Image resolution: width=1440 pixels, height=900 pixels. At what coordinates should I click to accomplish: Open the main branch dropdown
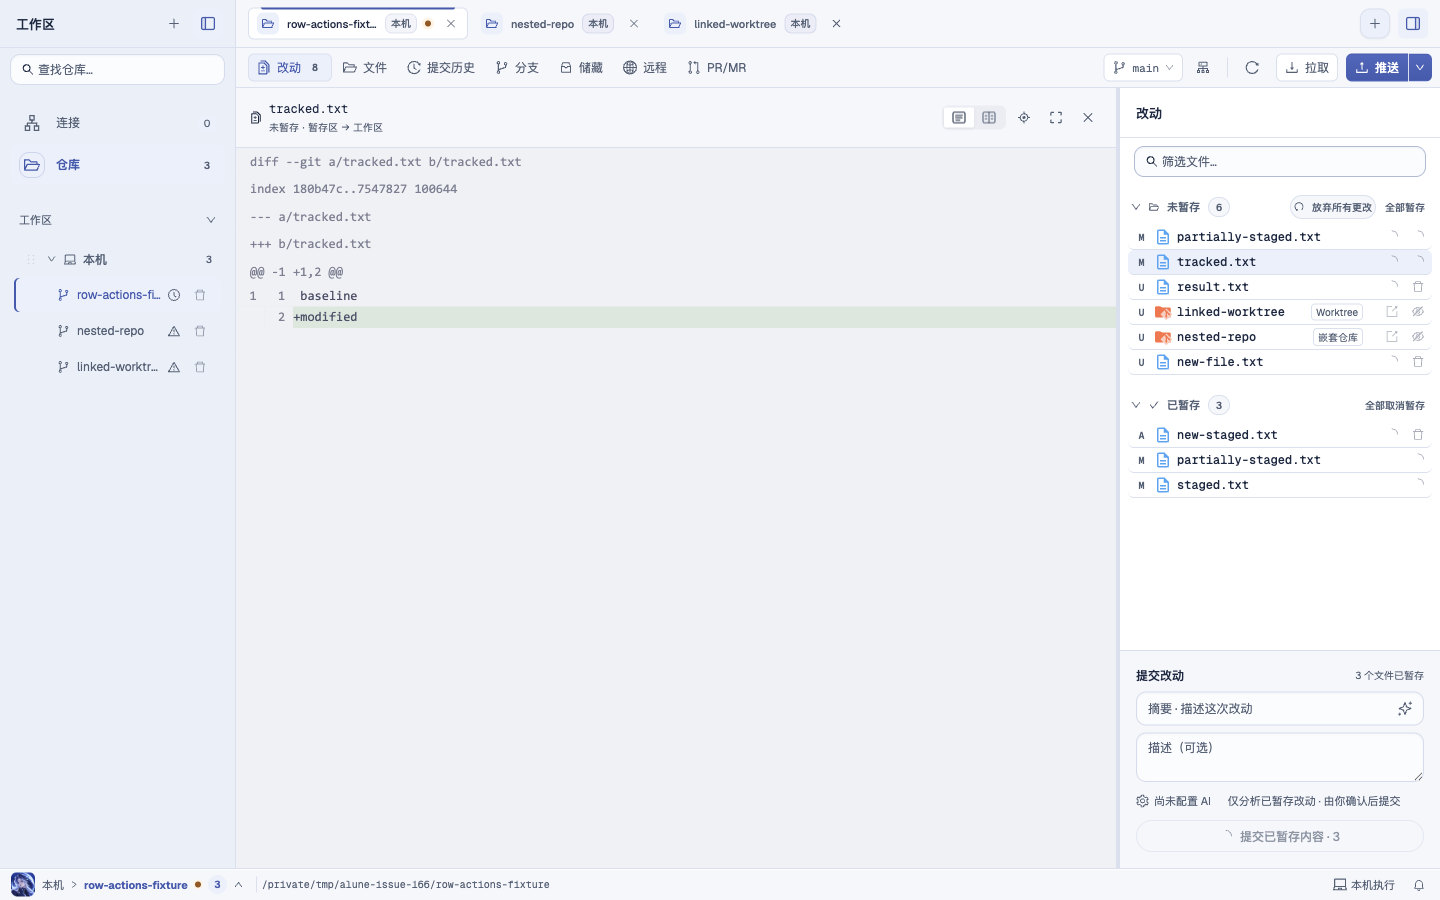pyautogui.click(x=1143, y=68)
